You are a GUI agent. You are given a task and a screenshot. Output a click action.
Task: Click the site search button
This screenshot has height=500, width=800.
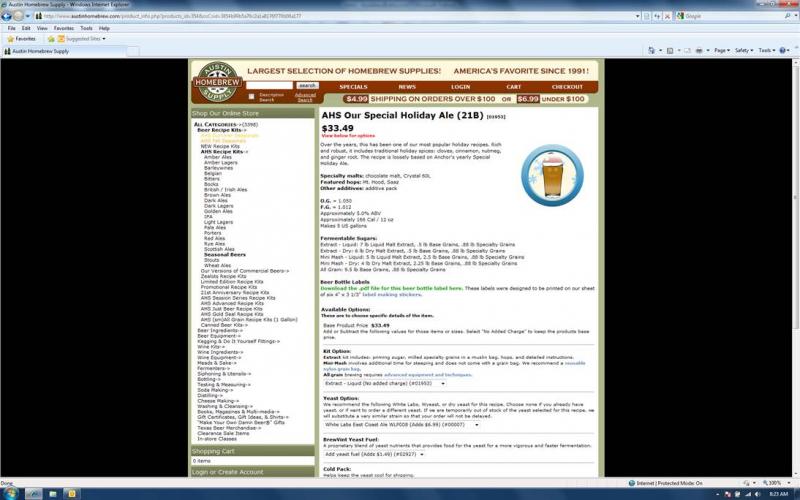(307, 86)
